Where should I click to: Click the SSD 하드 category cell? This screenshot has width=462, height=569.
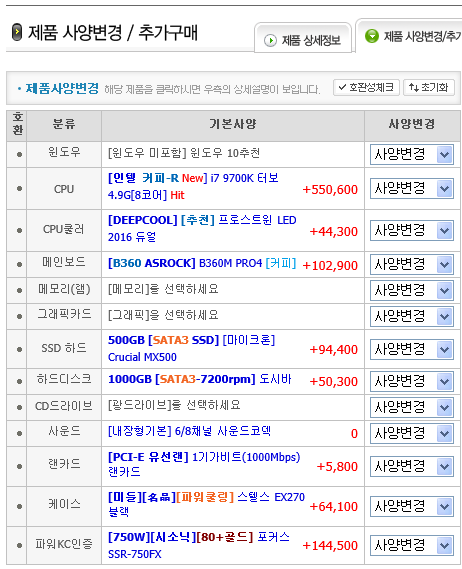tap(64, 348)
